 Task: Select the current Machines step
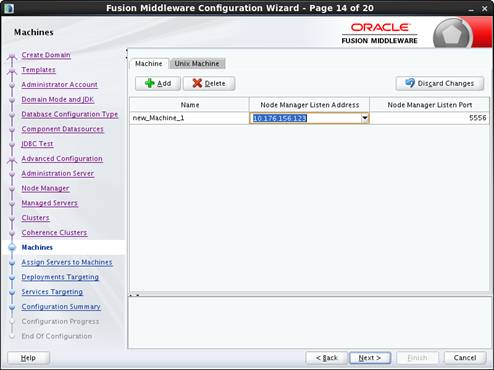pyautogui.click(x=37, y=247)
